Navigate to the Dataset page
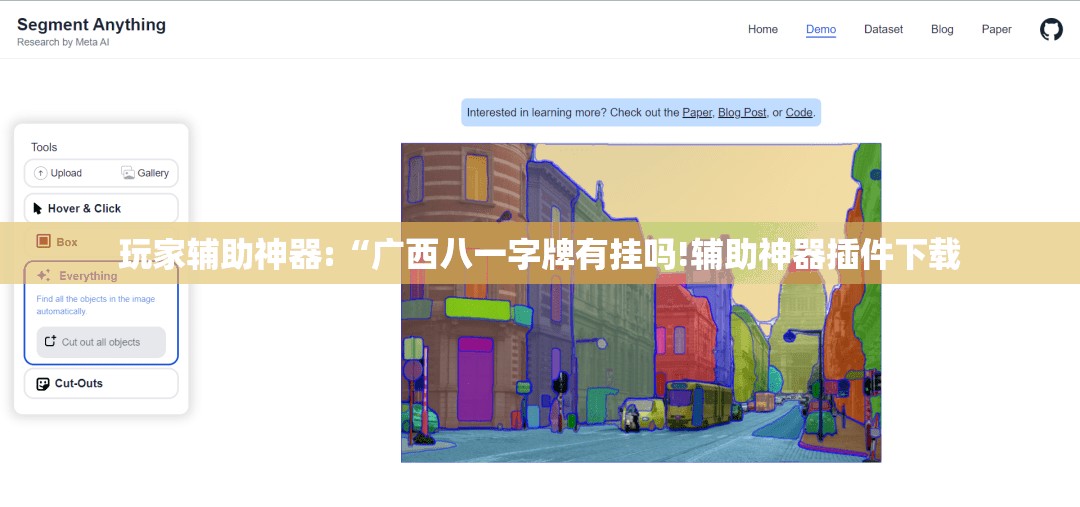The width and height of the screenshot is (1080, 507). 884,29
